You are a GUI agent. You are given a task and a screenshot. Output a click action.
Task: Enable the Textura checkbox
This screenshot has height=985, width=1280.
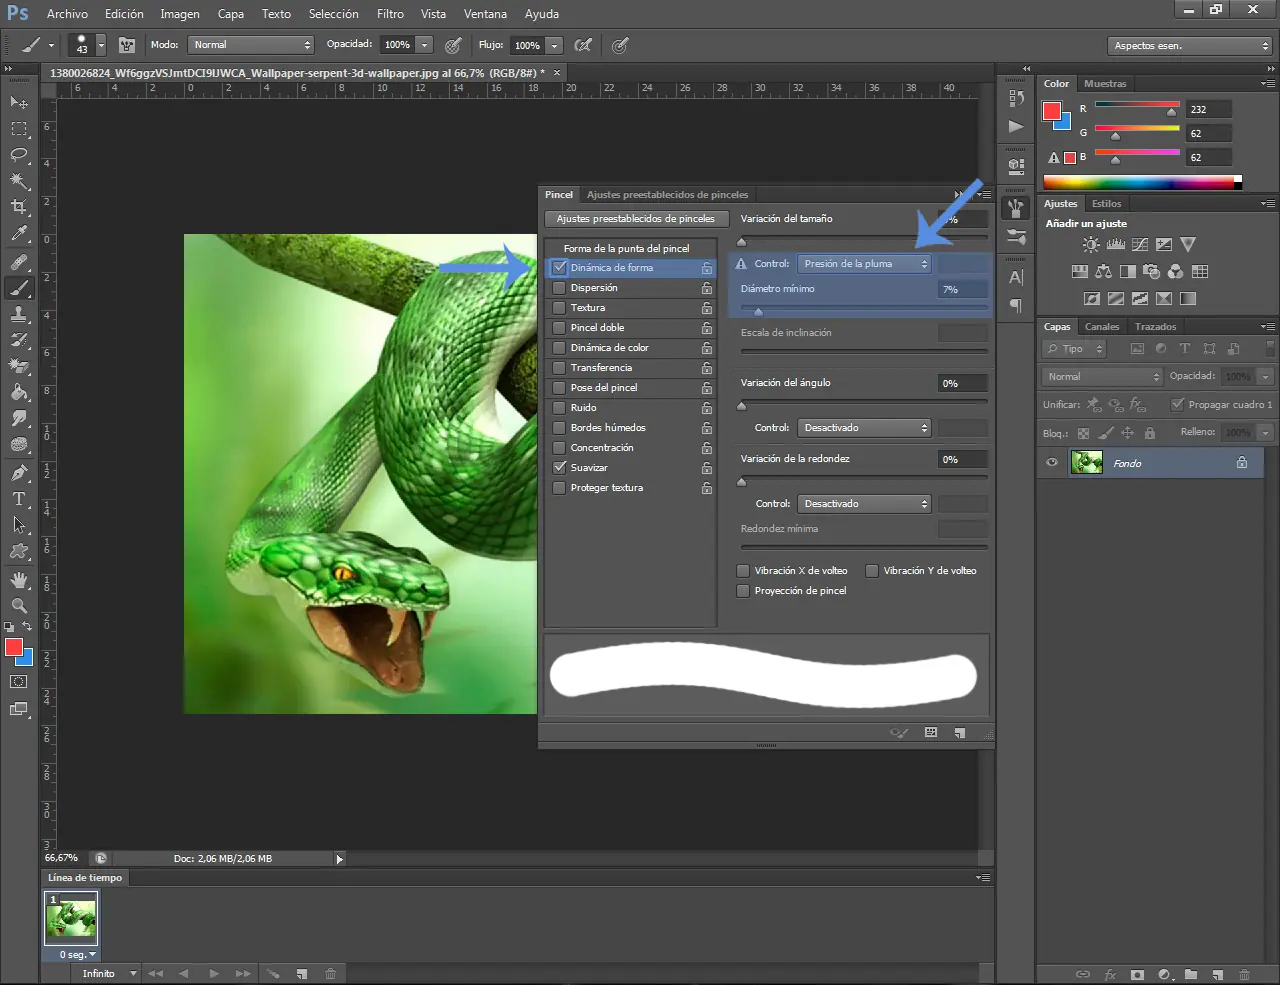(x=560, y=308)
